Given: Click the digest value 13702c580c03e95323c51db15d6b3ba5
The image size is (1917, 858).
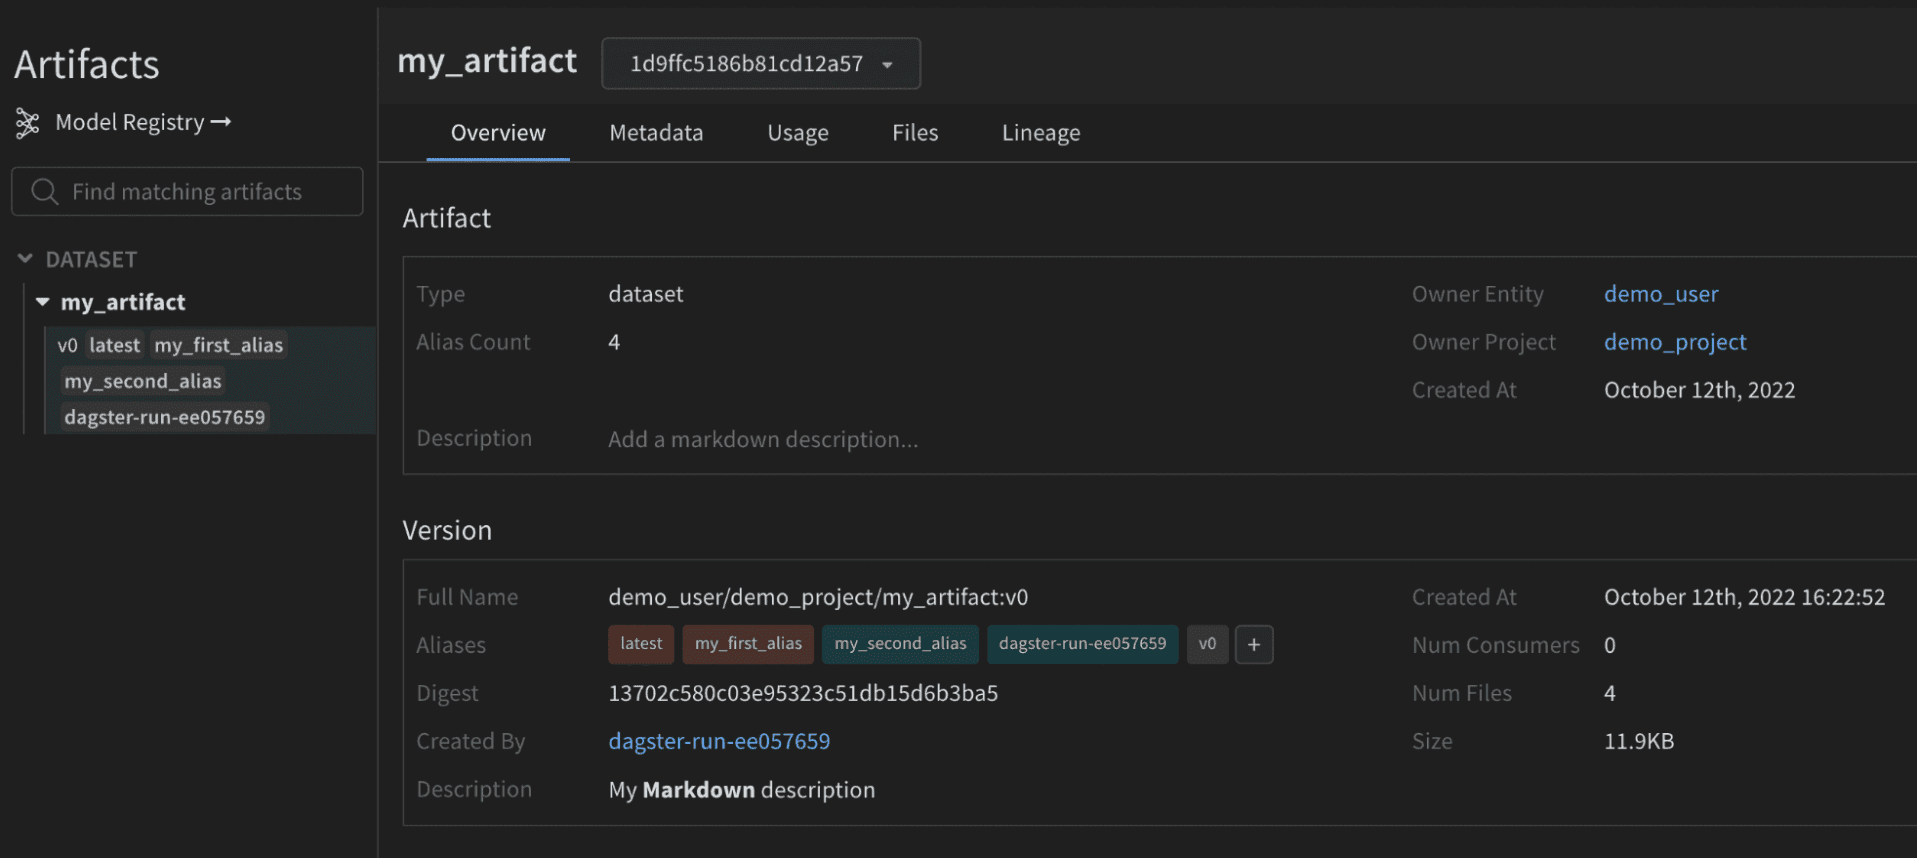Looking at the screenshot, I should click(x=803, y=693).
